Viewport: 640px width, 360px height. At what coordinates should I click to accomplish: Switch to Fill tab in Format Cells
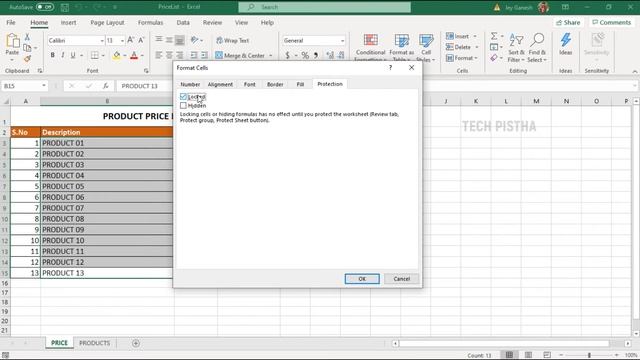(300, 84)
